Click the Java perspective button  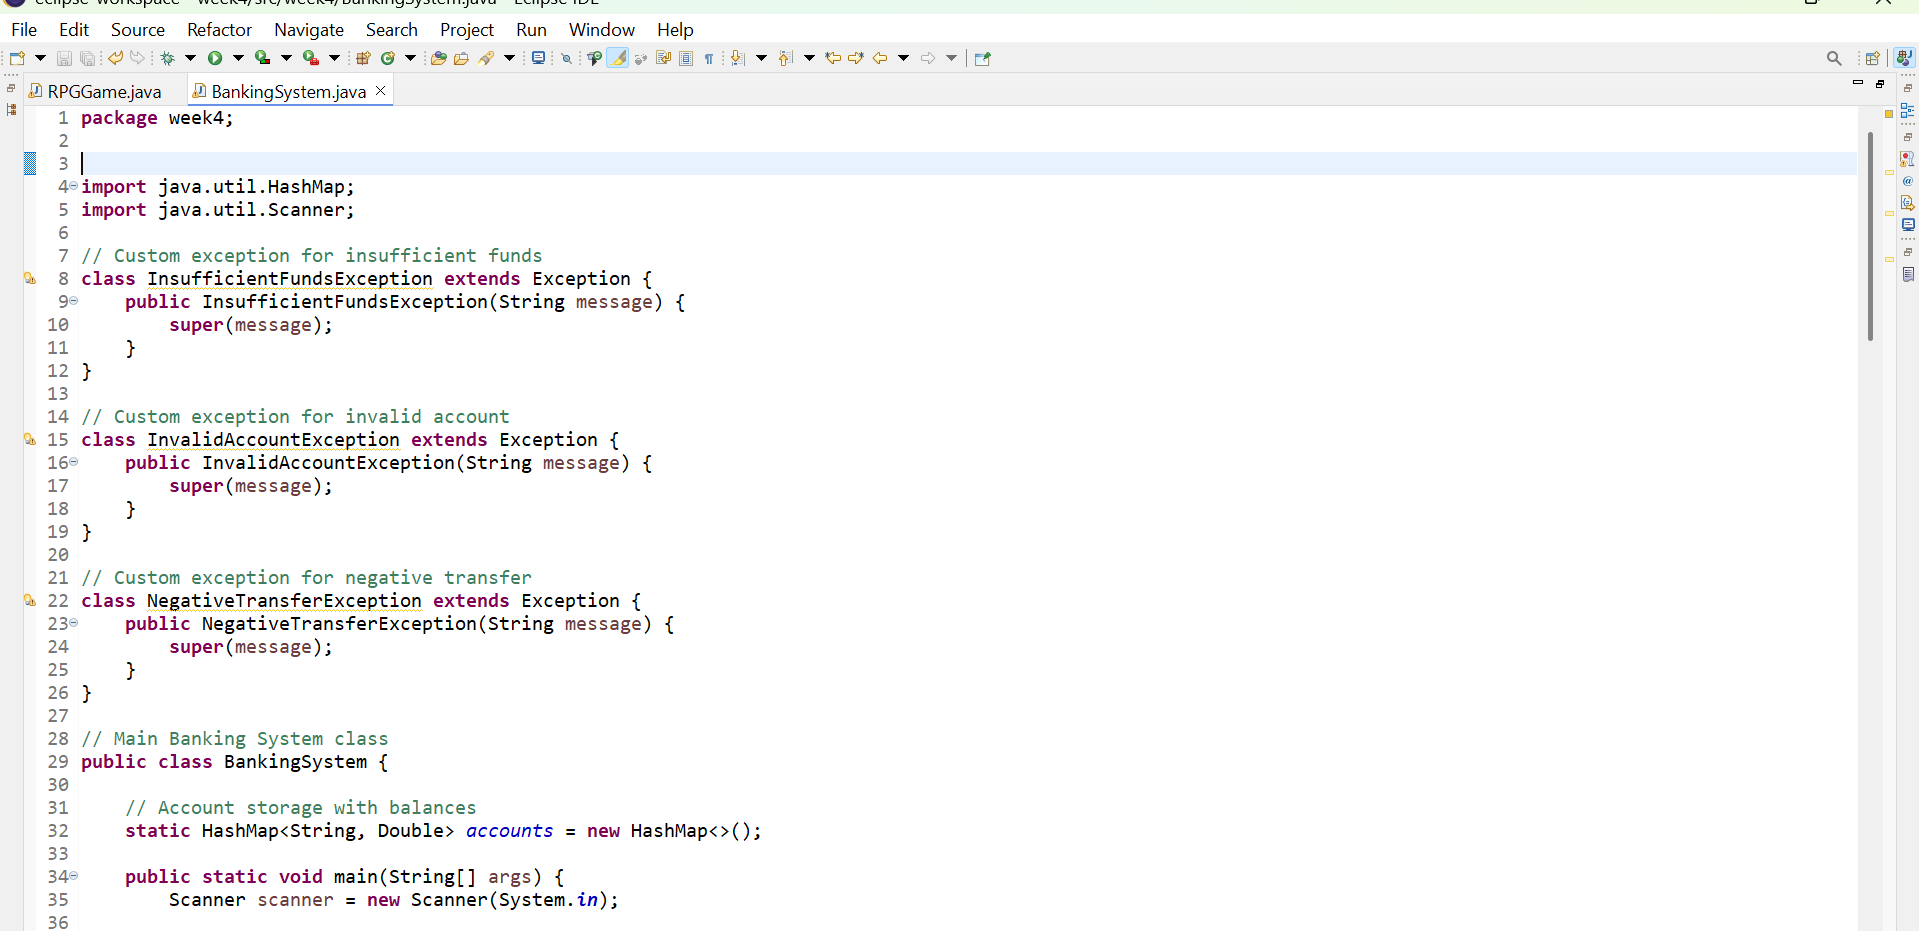[1905, 58]
